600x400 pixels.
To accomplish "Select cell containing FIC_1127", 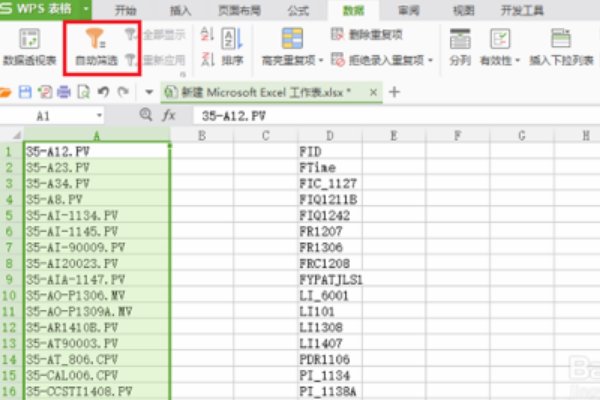I will [x=330, y=183].
